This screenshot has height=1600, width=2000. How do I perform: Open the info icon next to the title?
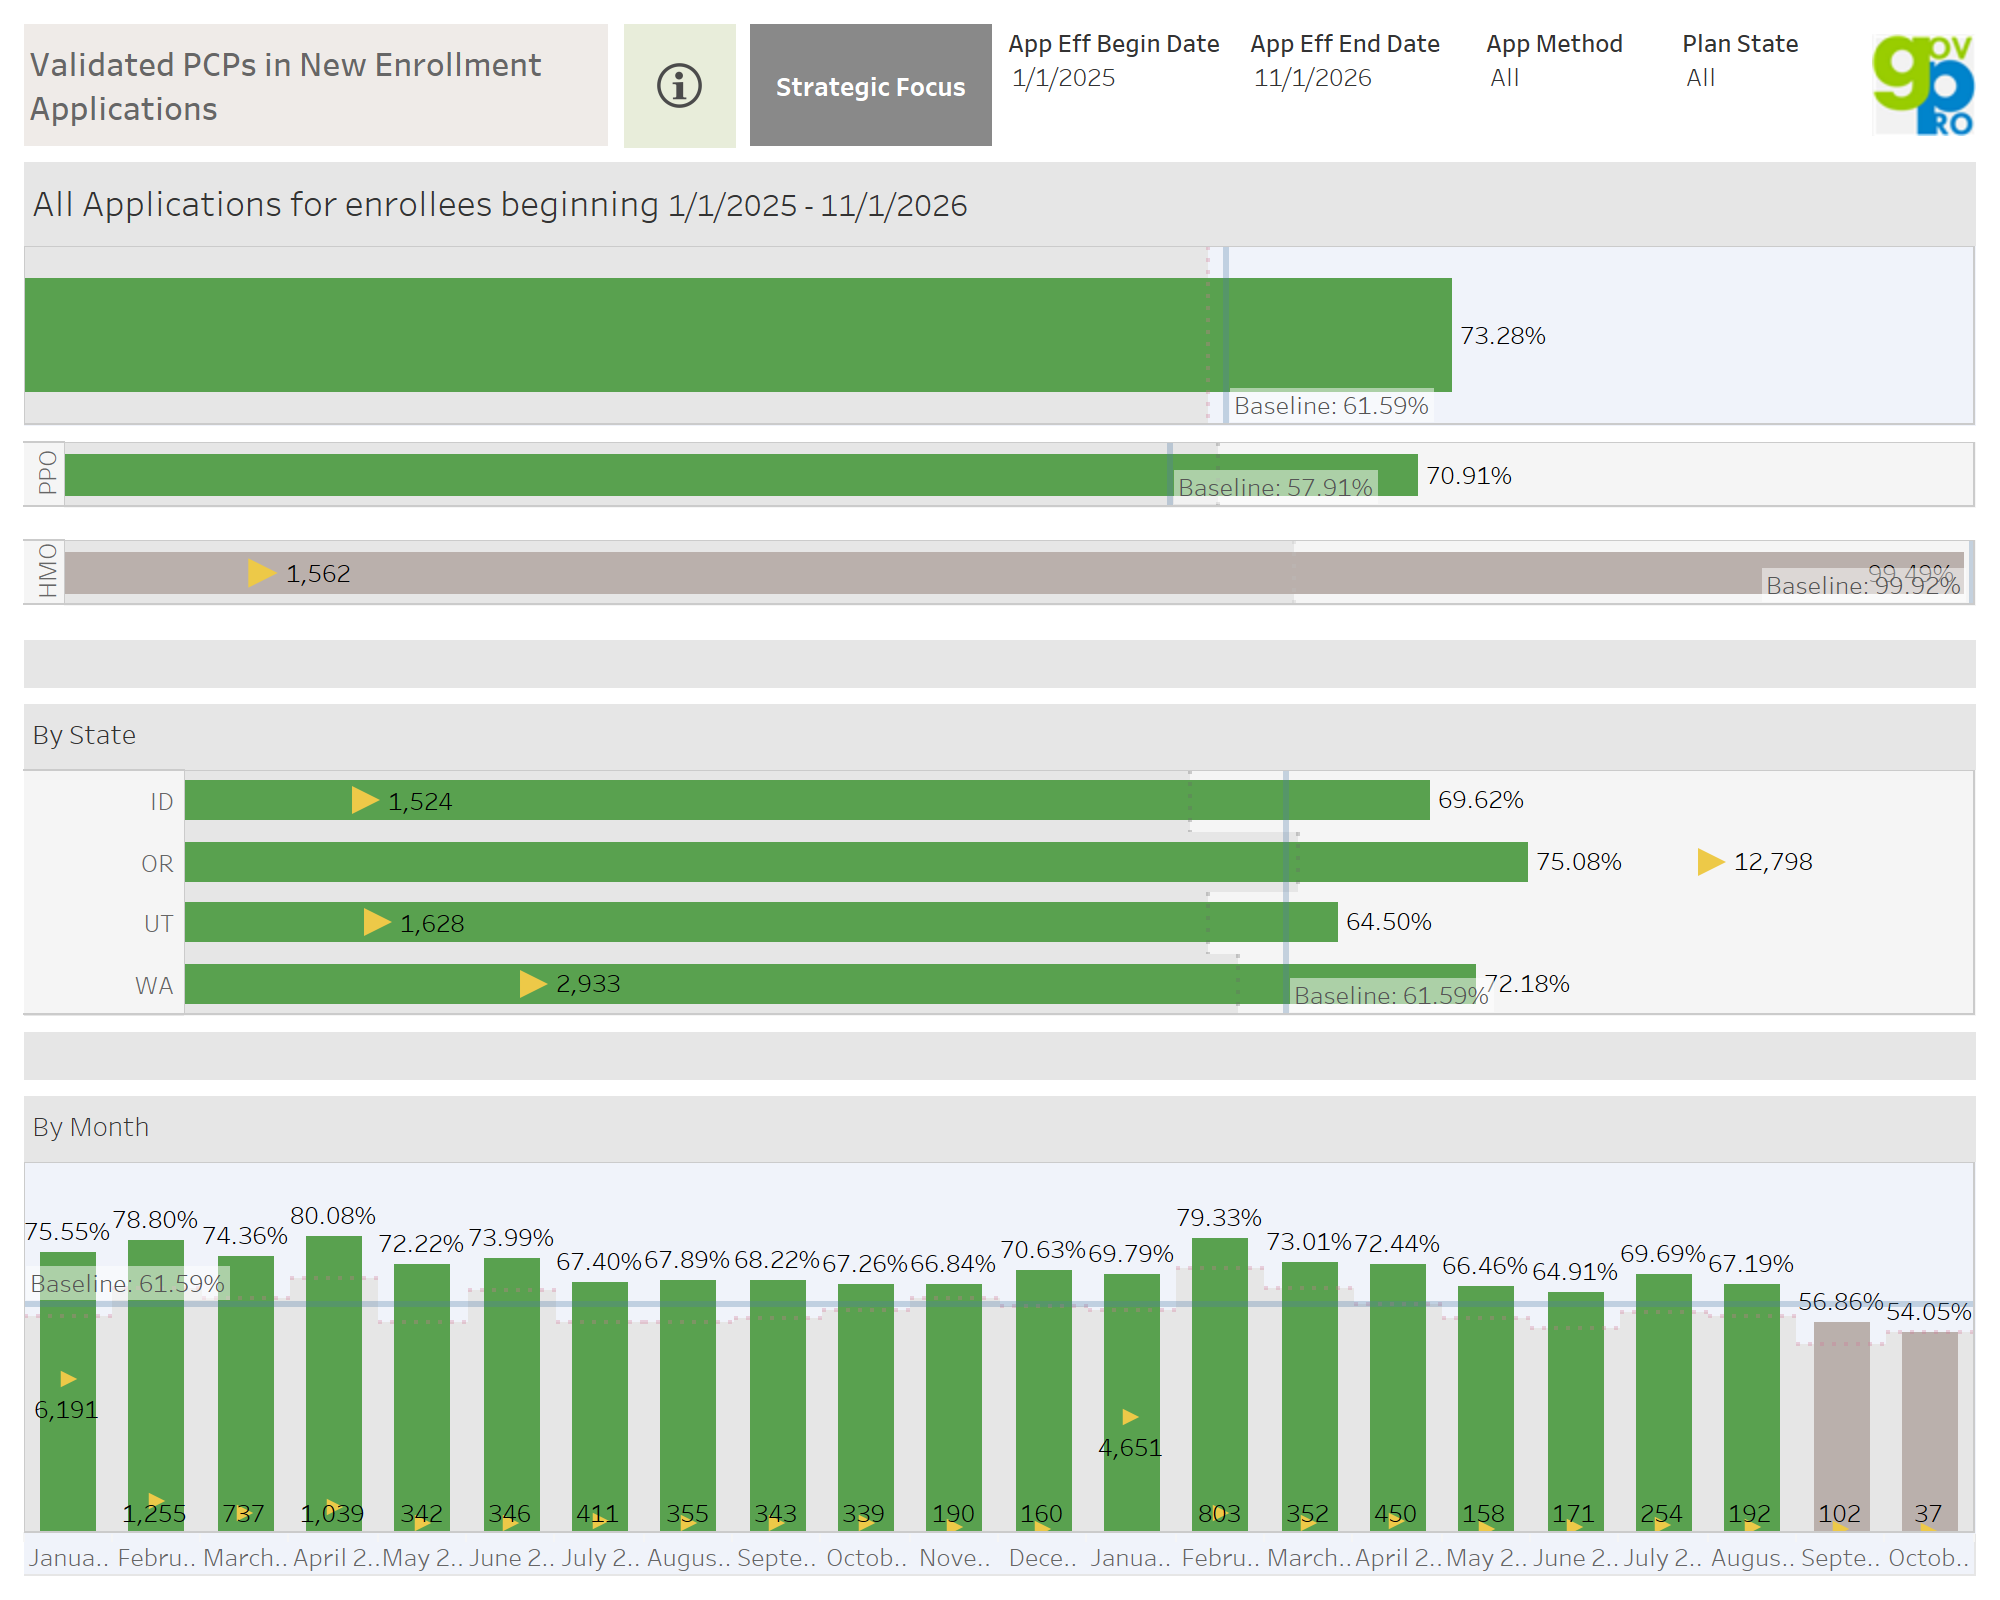[679, 86]
